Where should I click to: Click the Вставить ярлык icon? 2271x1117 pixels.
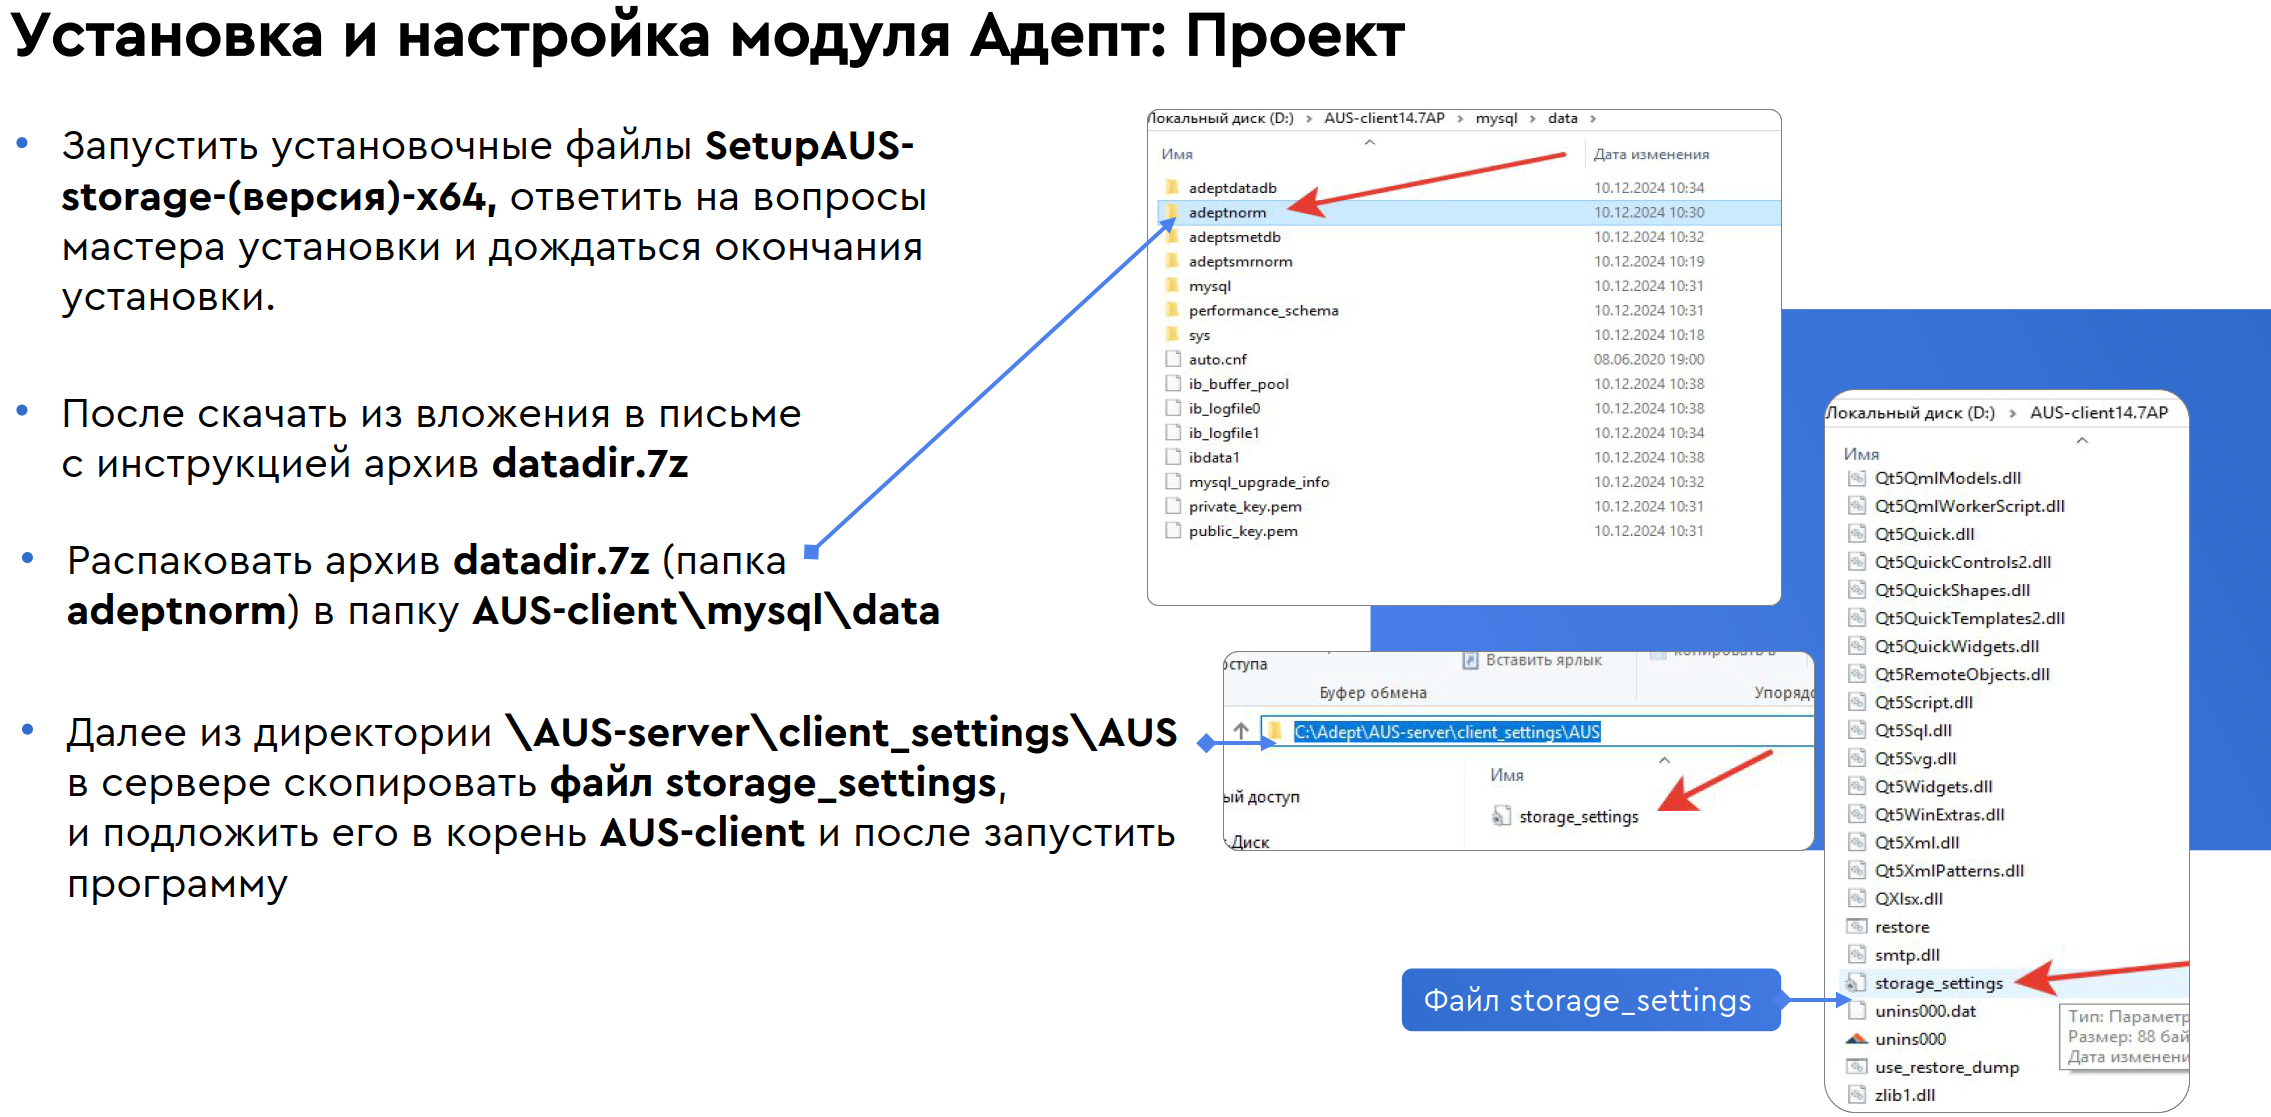coord(1470,660)
